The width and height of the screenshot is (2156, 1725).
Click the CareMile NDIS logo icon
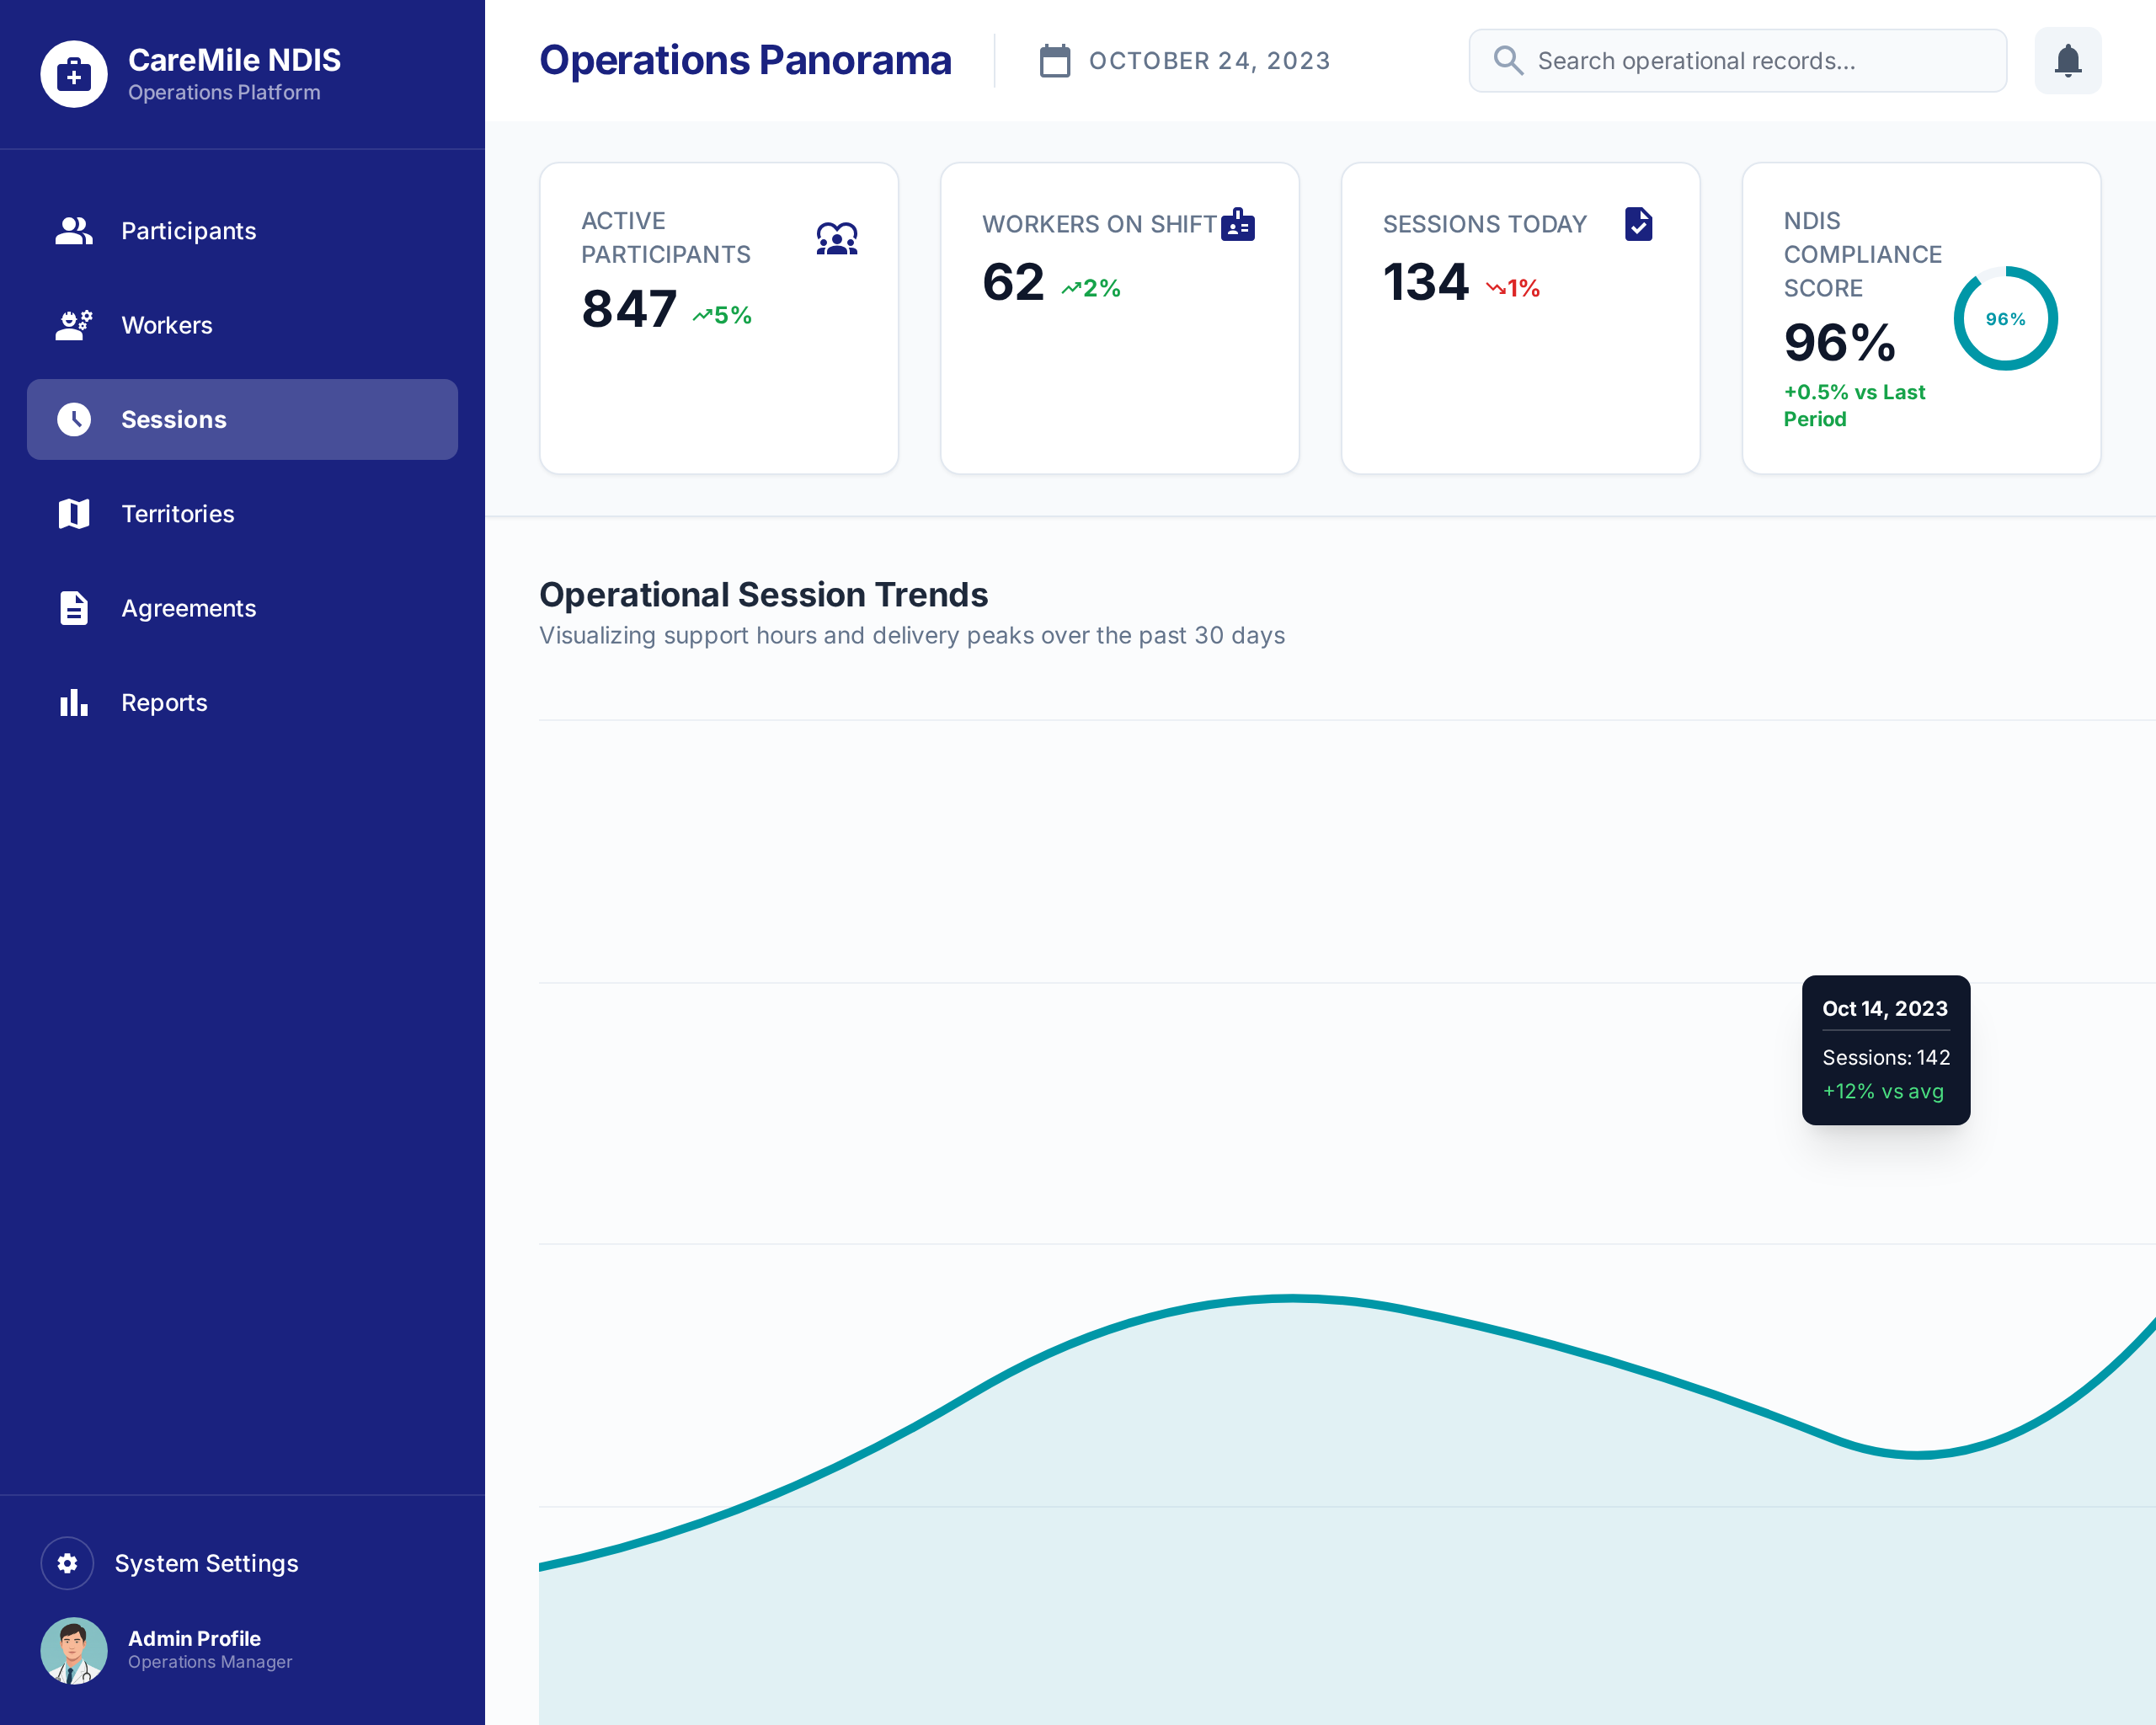click(74, 74)
